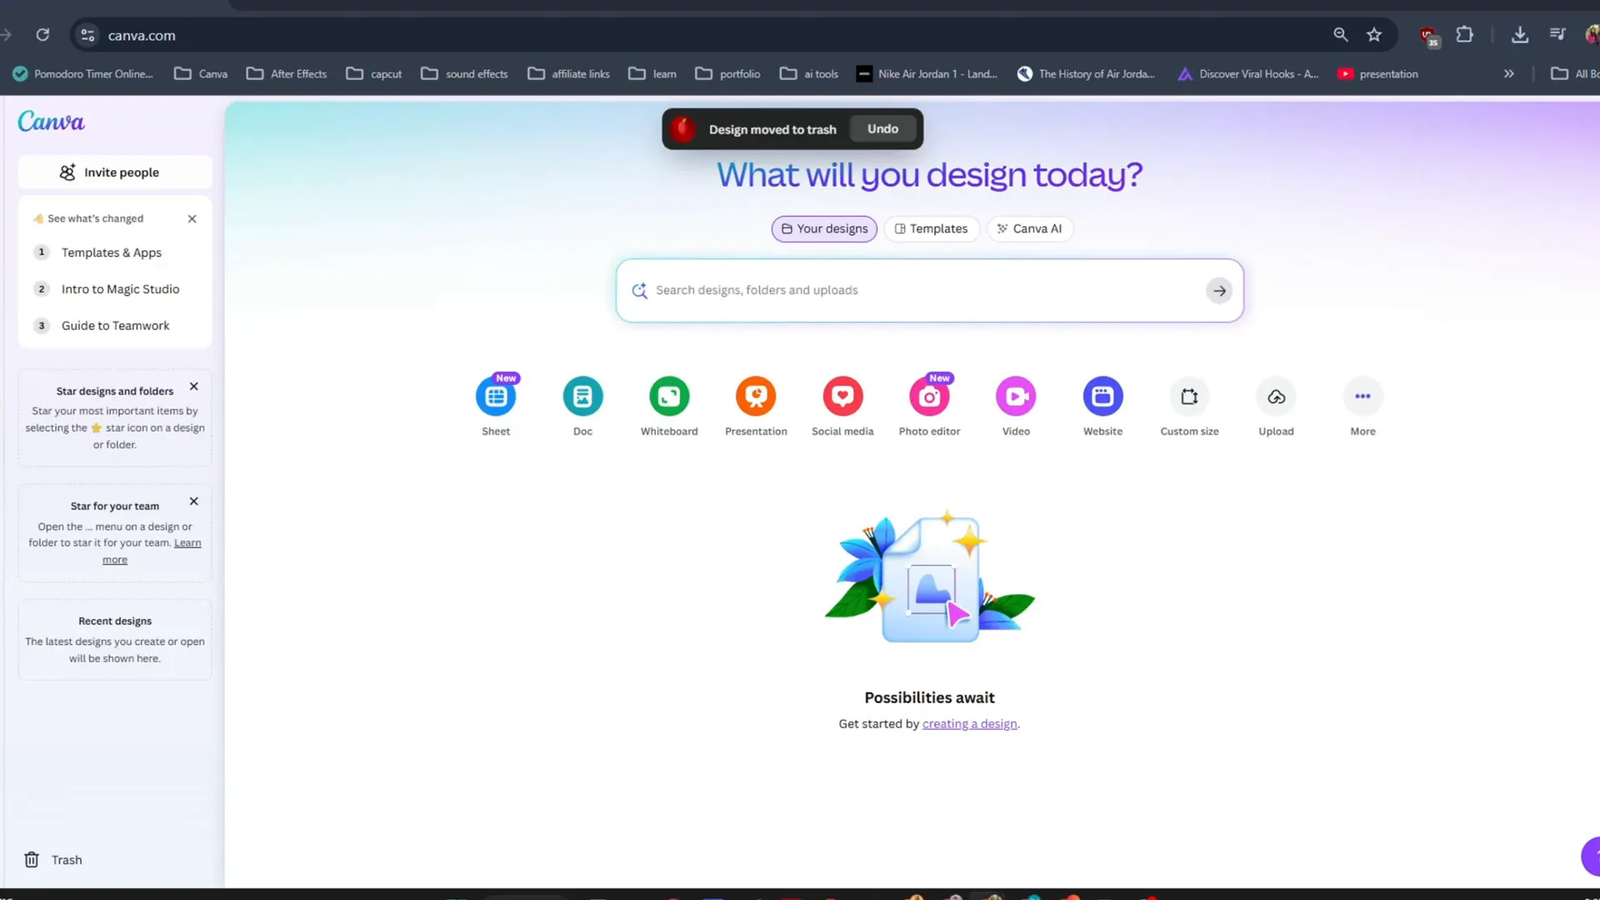The height and width of the screenshot is (900, 1600).
Task: Switch to the Canva AI tab
Action: (1030, 229)
